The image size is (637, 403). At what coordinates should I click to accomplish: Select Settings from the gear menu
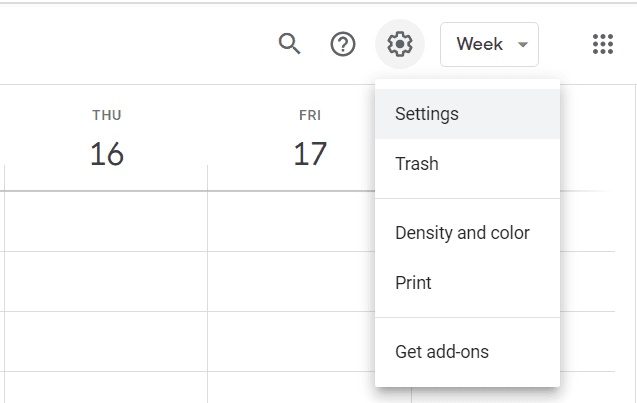(x=427, y=114)
